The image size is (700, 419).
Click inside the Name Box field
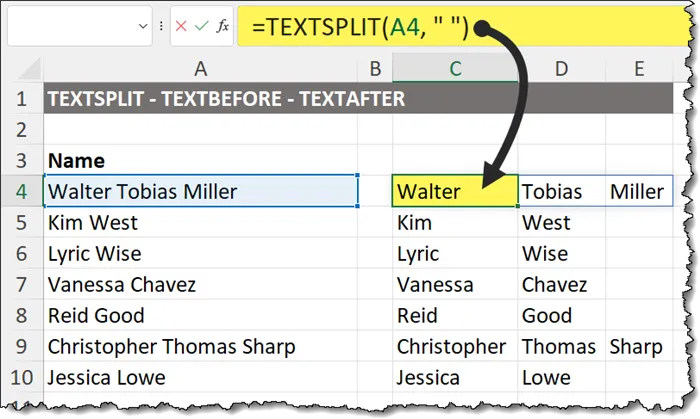click(x=70, y=28)
